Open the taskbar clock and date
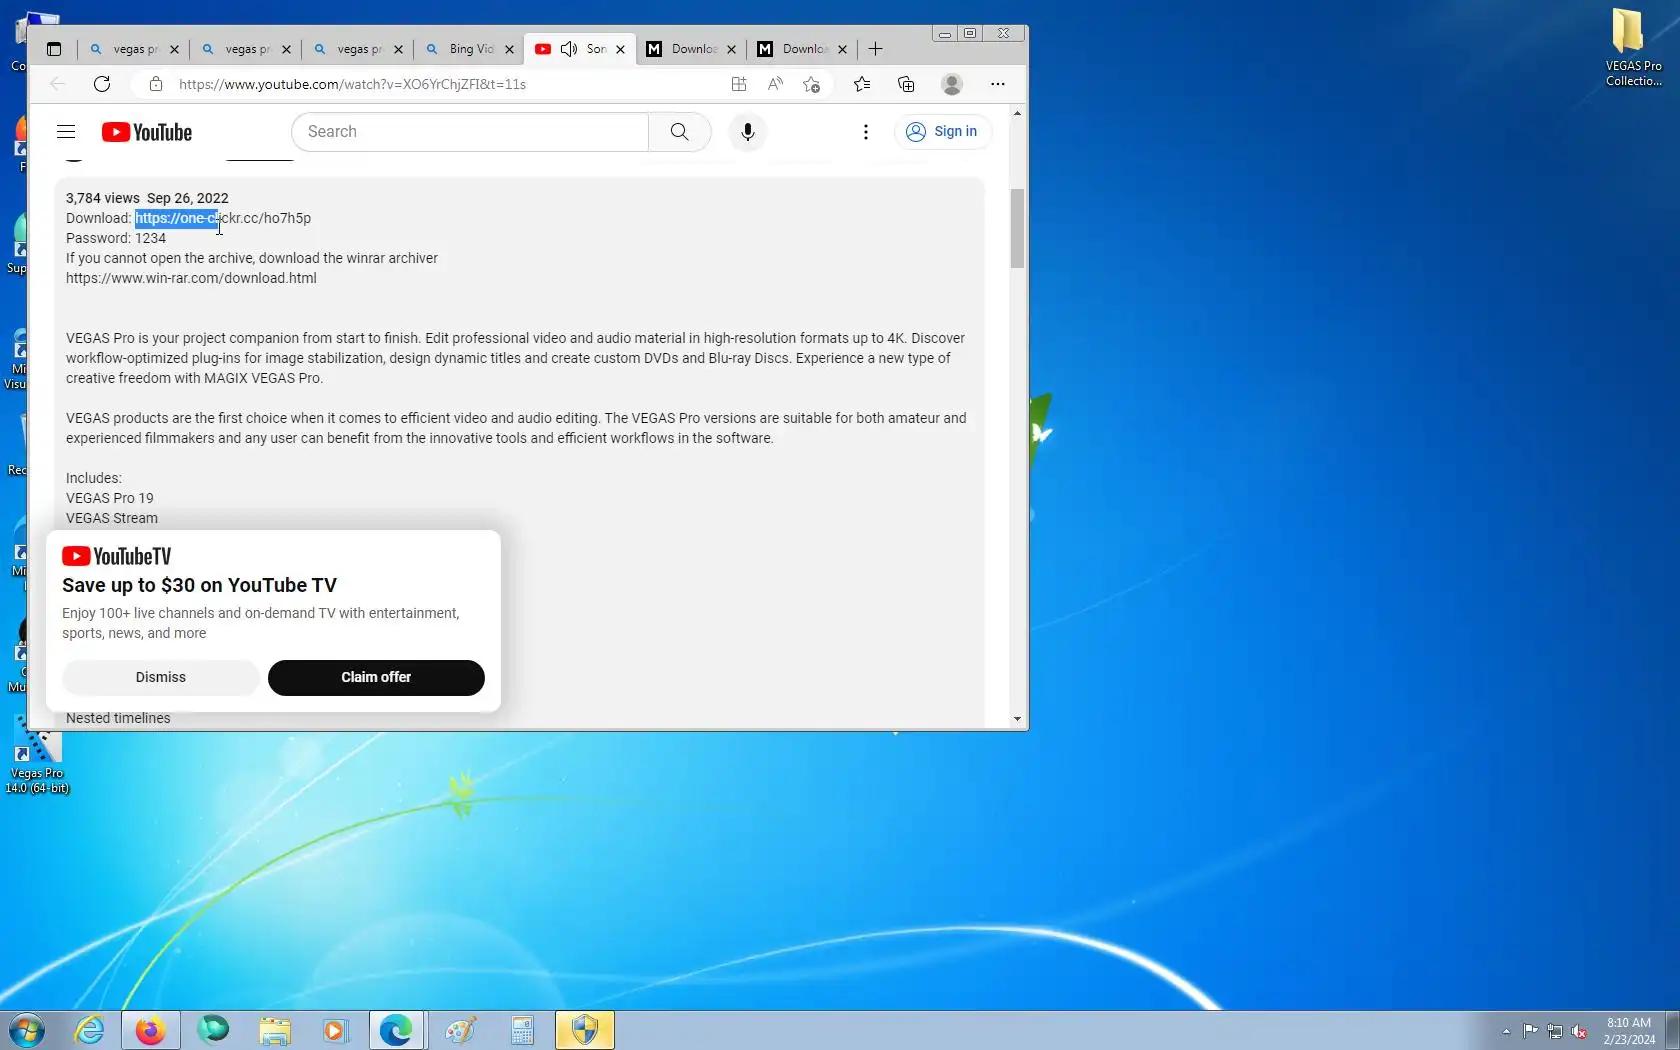The height and width of the screenshot is (1050, 1680). coord(1629,1031)
